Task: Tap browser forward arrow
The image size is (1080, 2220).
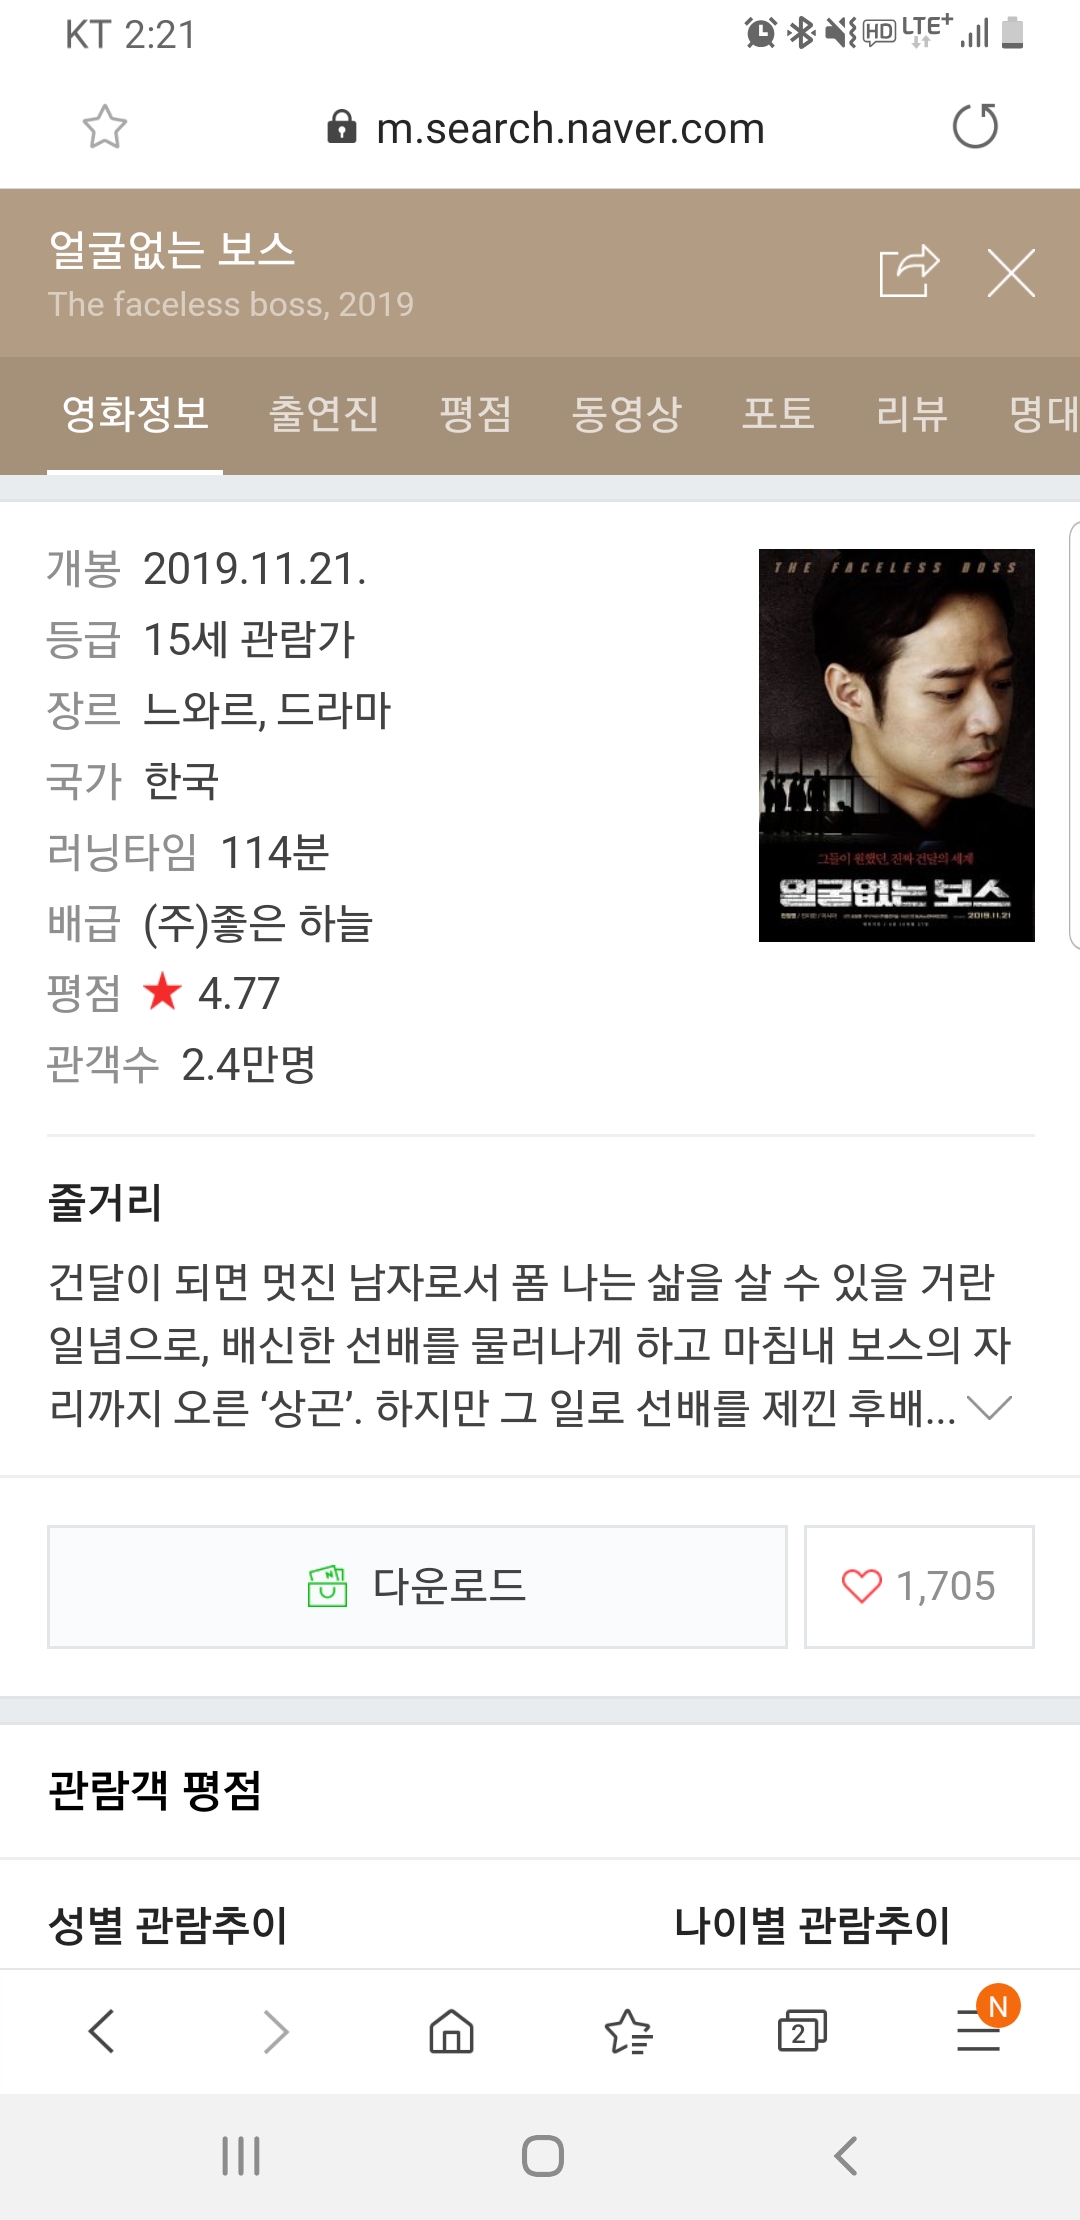Action: click(x=276, y=2031)
